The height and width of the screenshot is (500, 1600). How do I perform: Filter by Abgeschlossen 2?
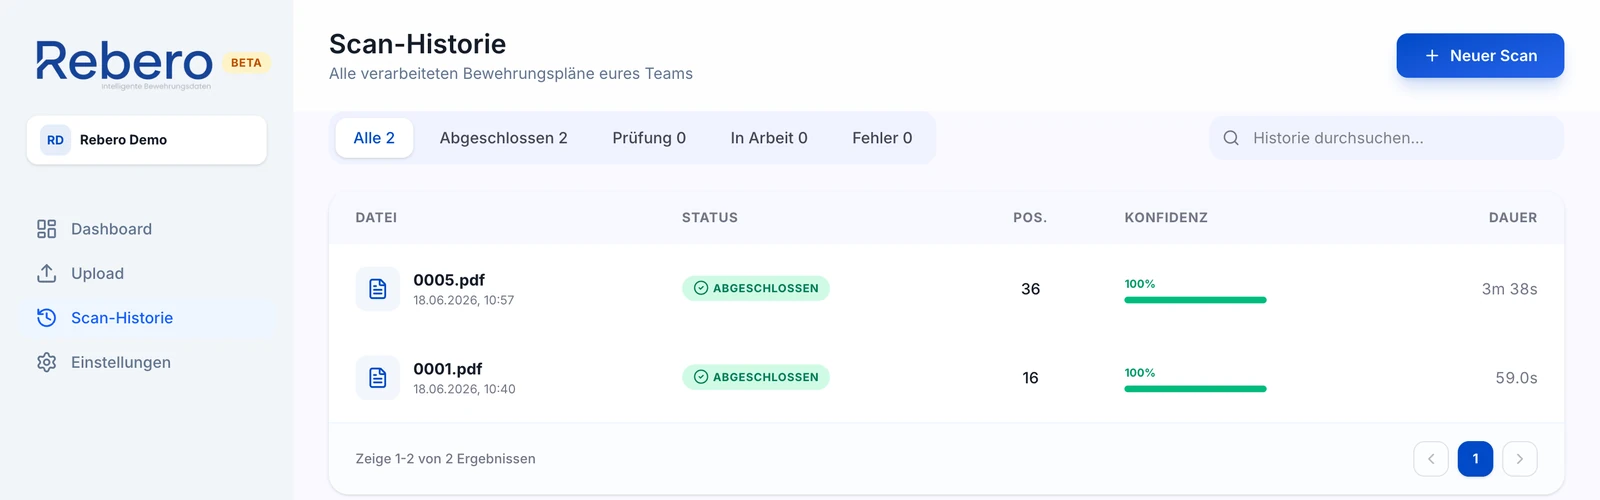pyautogui.click(x=504, y=138)
